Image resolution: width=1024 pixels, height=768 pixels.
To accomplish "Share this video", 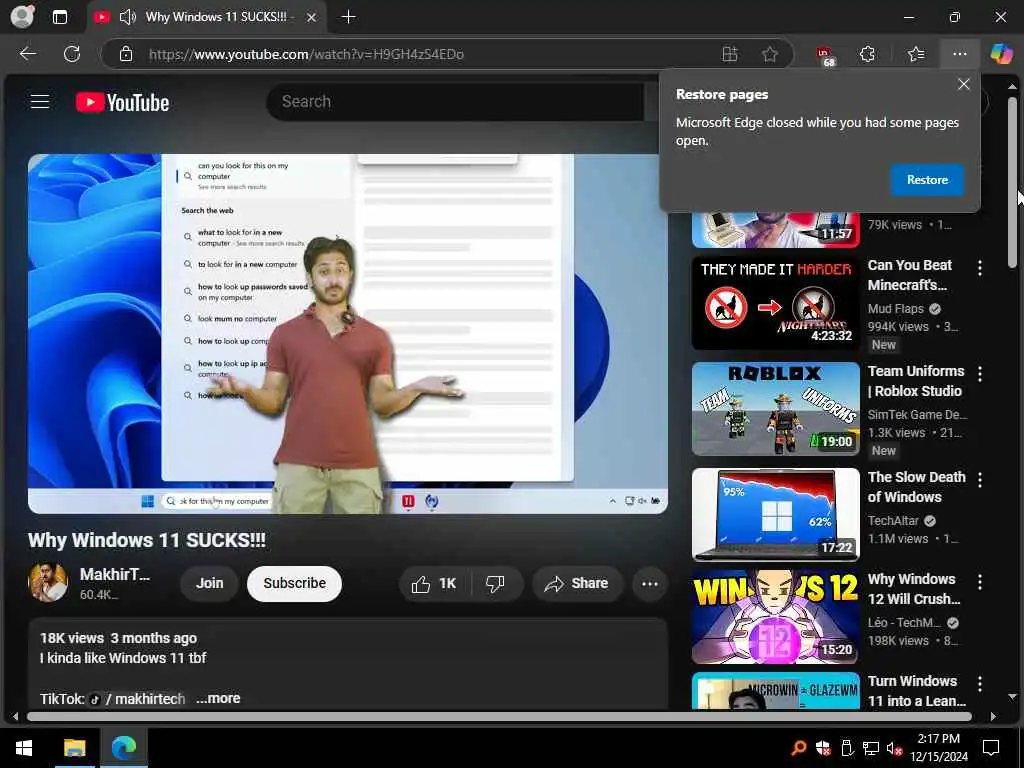I will [x=577, y=583].
